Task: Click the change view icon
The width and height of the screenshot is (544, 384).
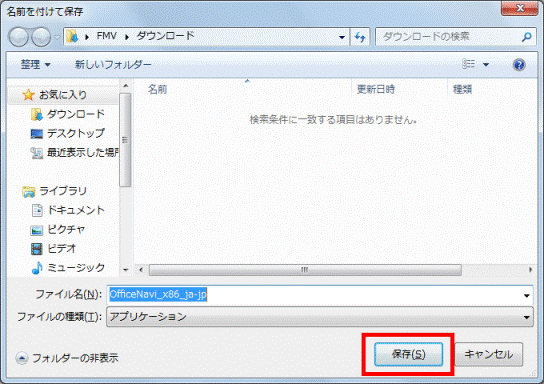Action: [468, 64]
